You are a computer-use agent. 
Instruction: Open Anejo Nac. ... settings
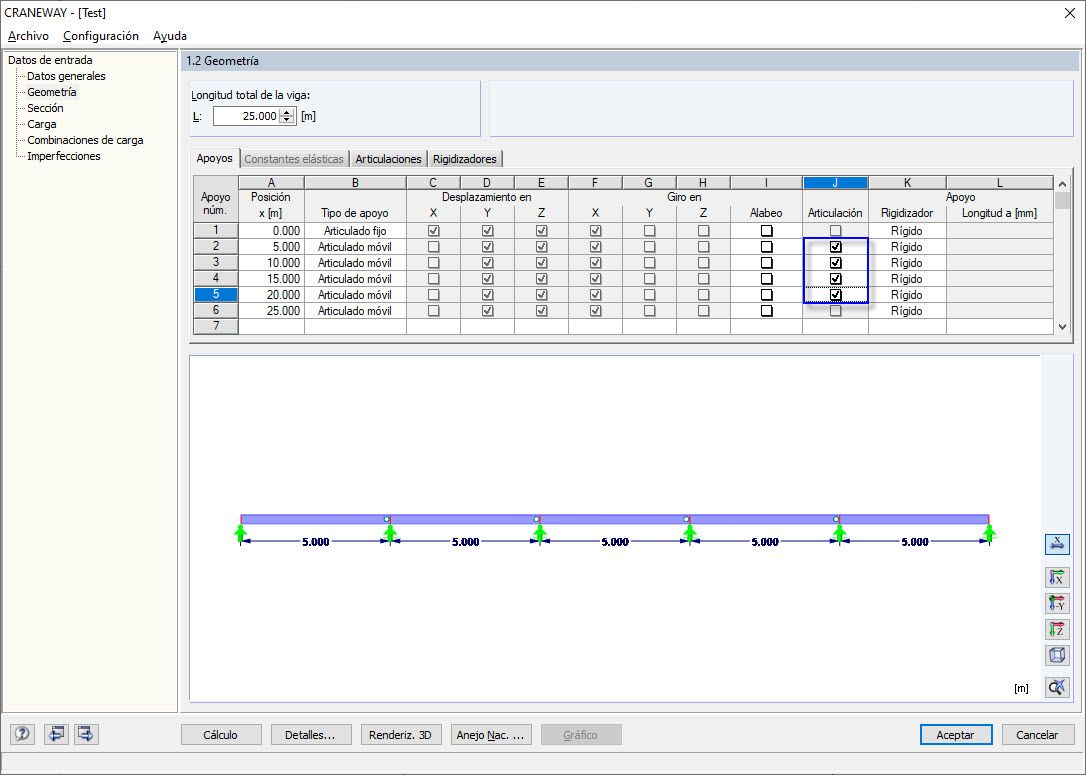pos(490,735)
